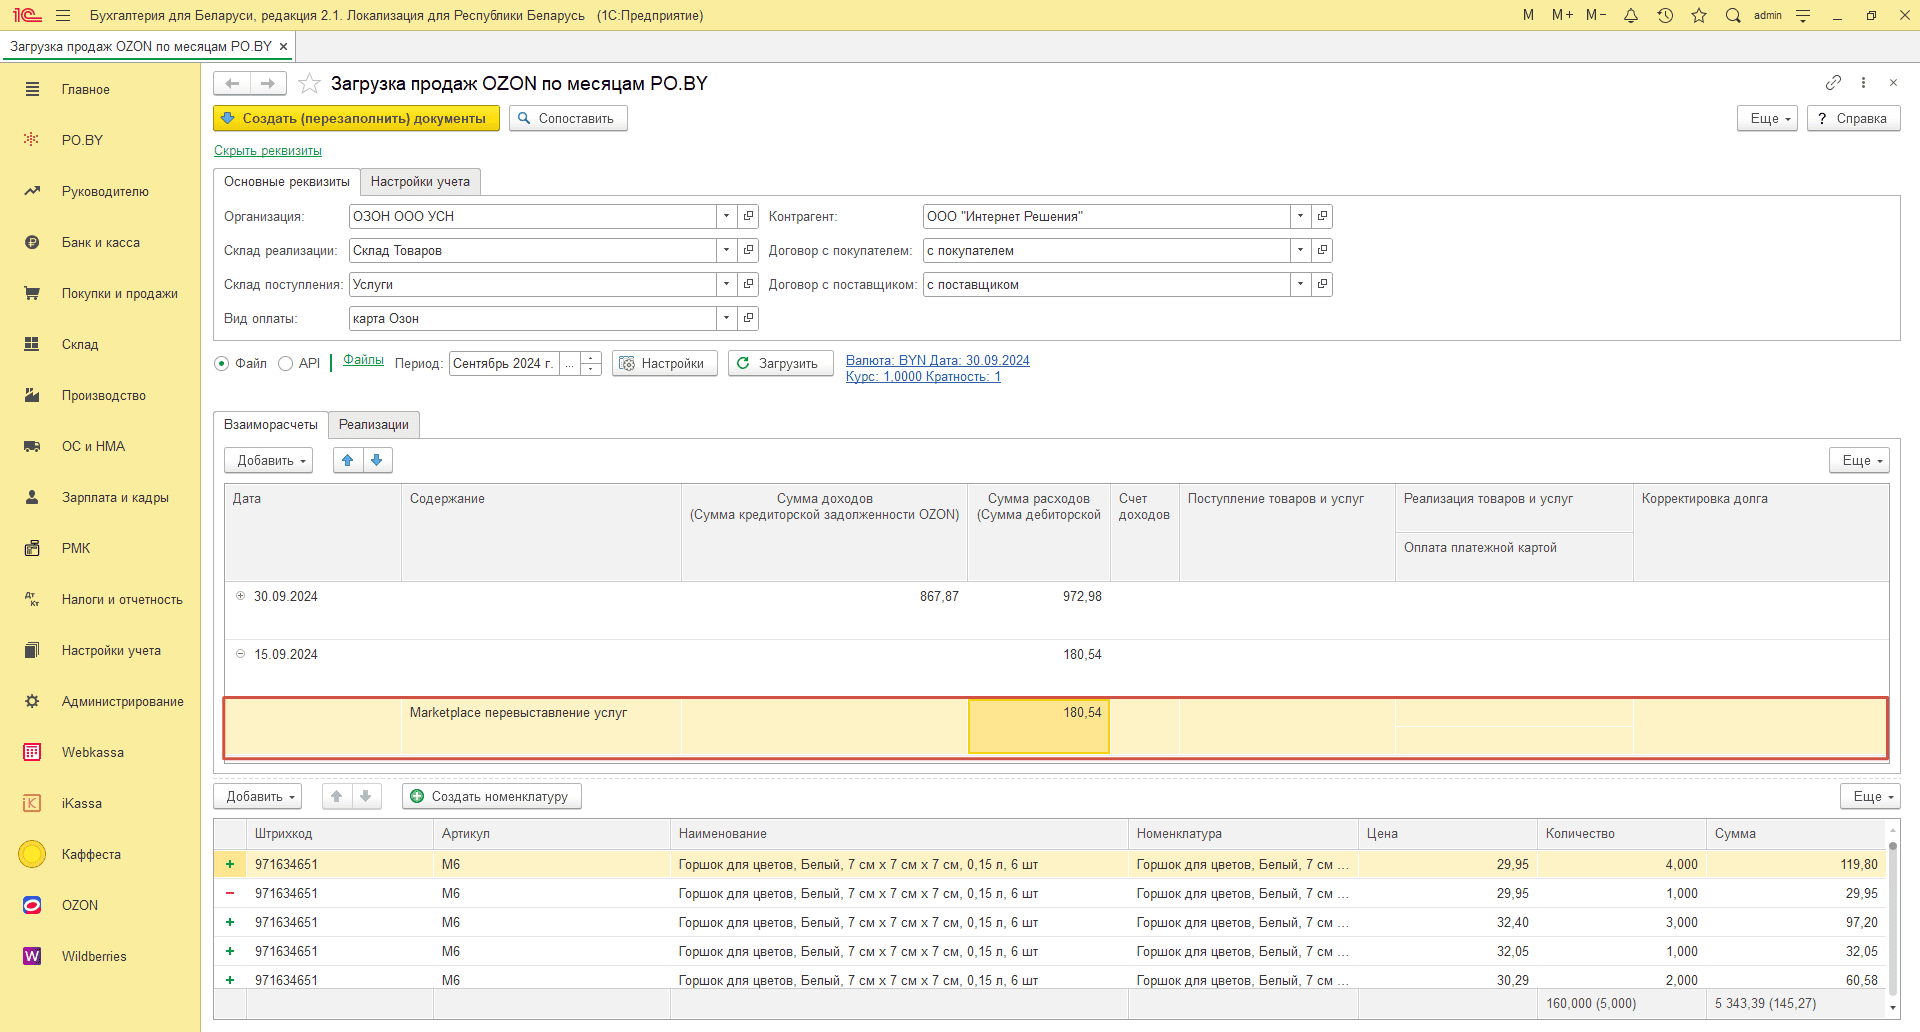Screen dimensions: 1920x1032
Task: Open form's vertical three-dot menu
Action: click(x=1863, y=82)
